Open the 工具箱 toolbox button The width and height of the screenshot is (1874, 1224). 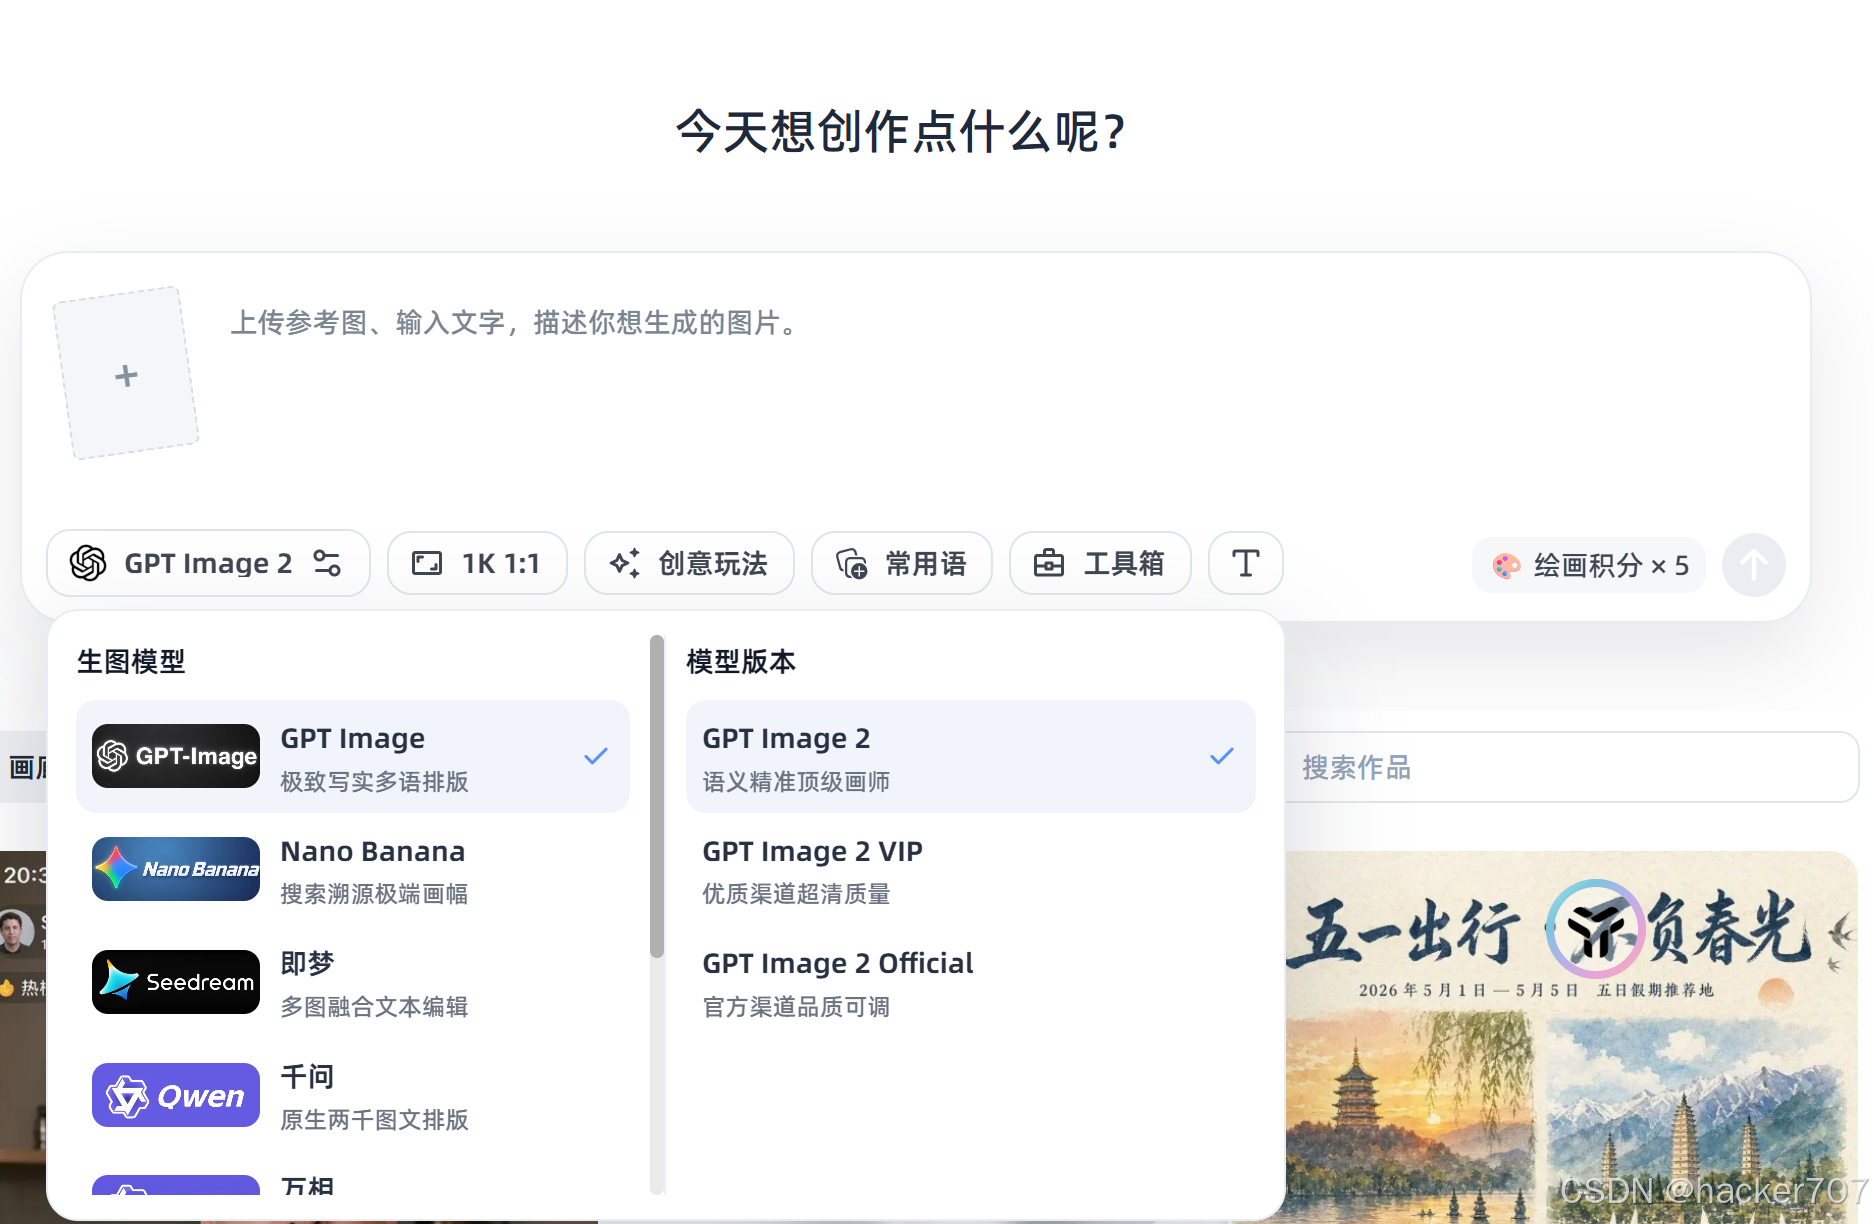(1100, 563)
